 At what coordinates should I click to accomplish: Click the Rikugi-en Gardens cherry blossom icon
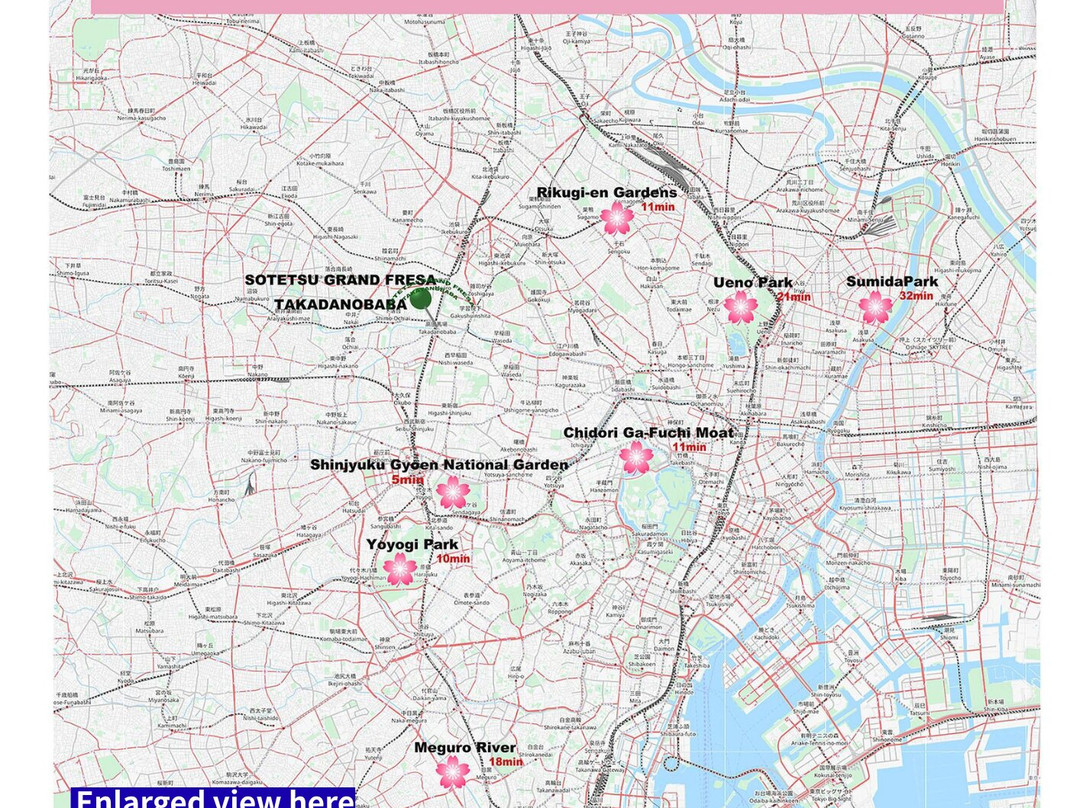point(617,218)
